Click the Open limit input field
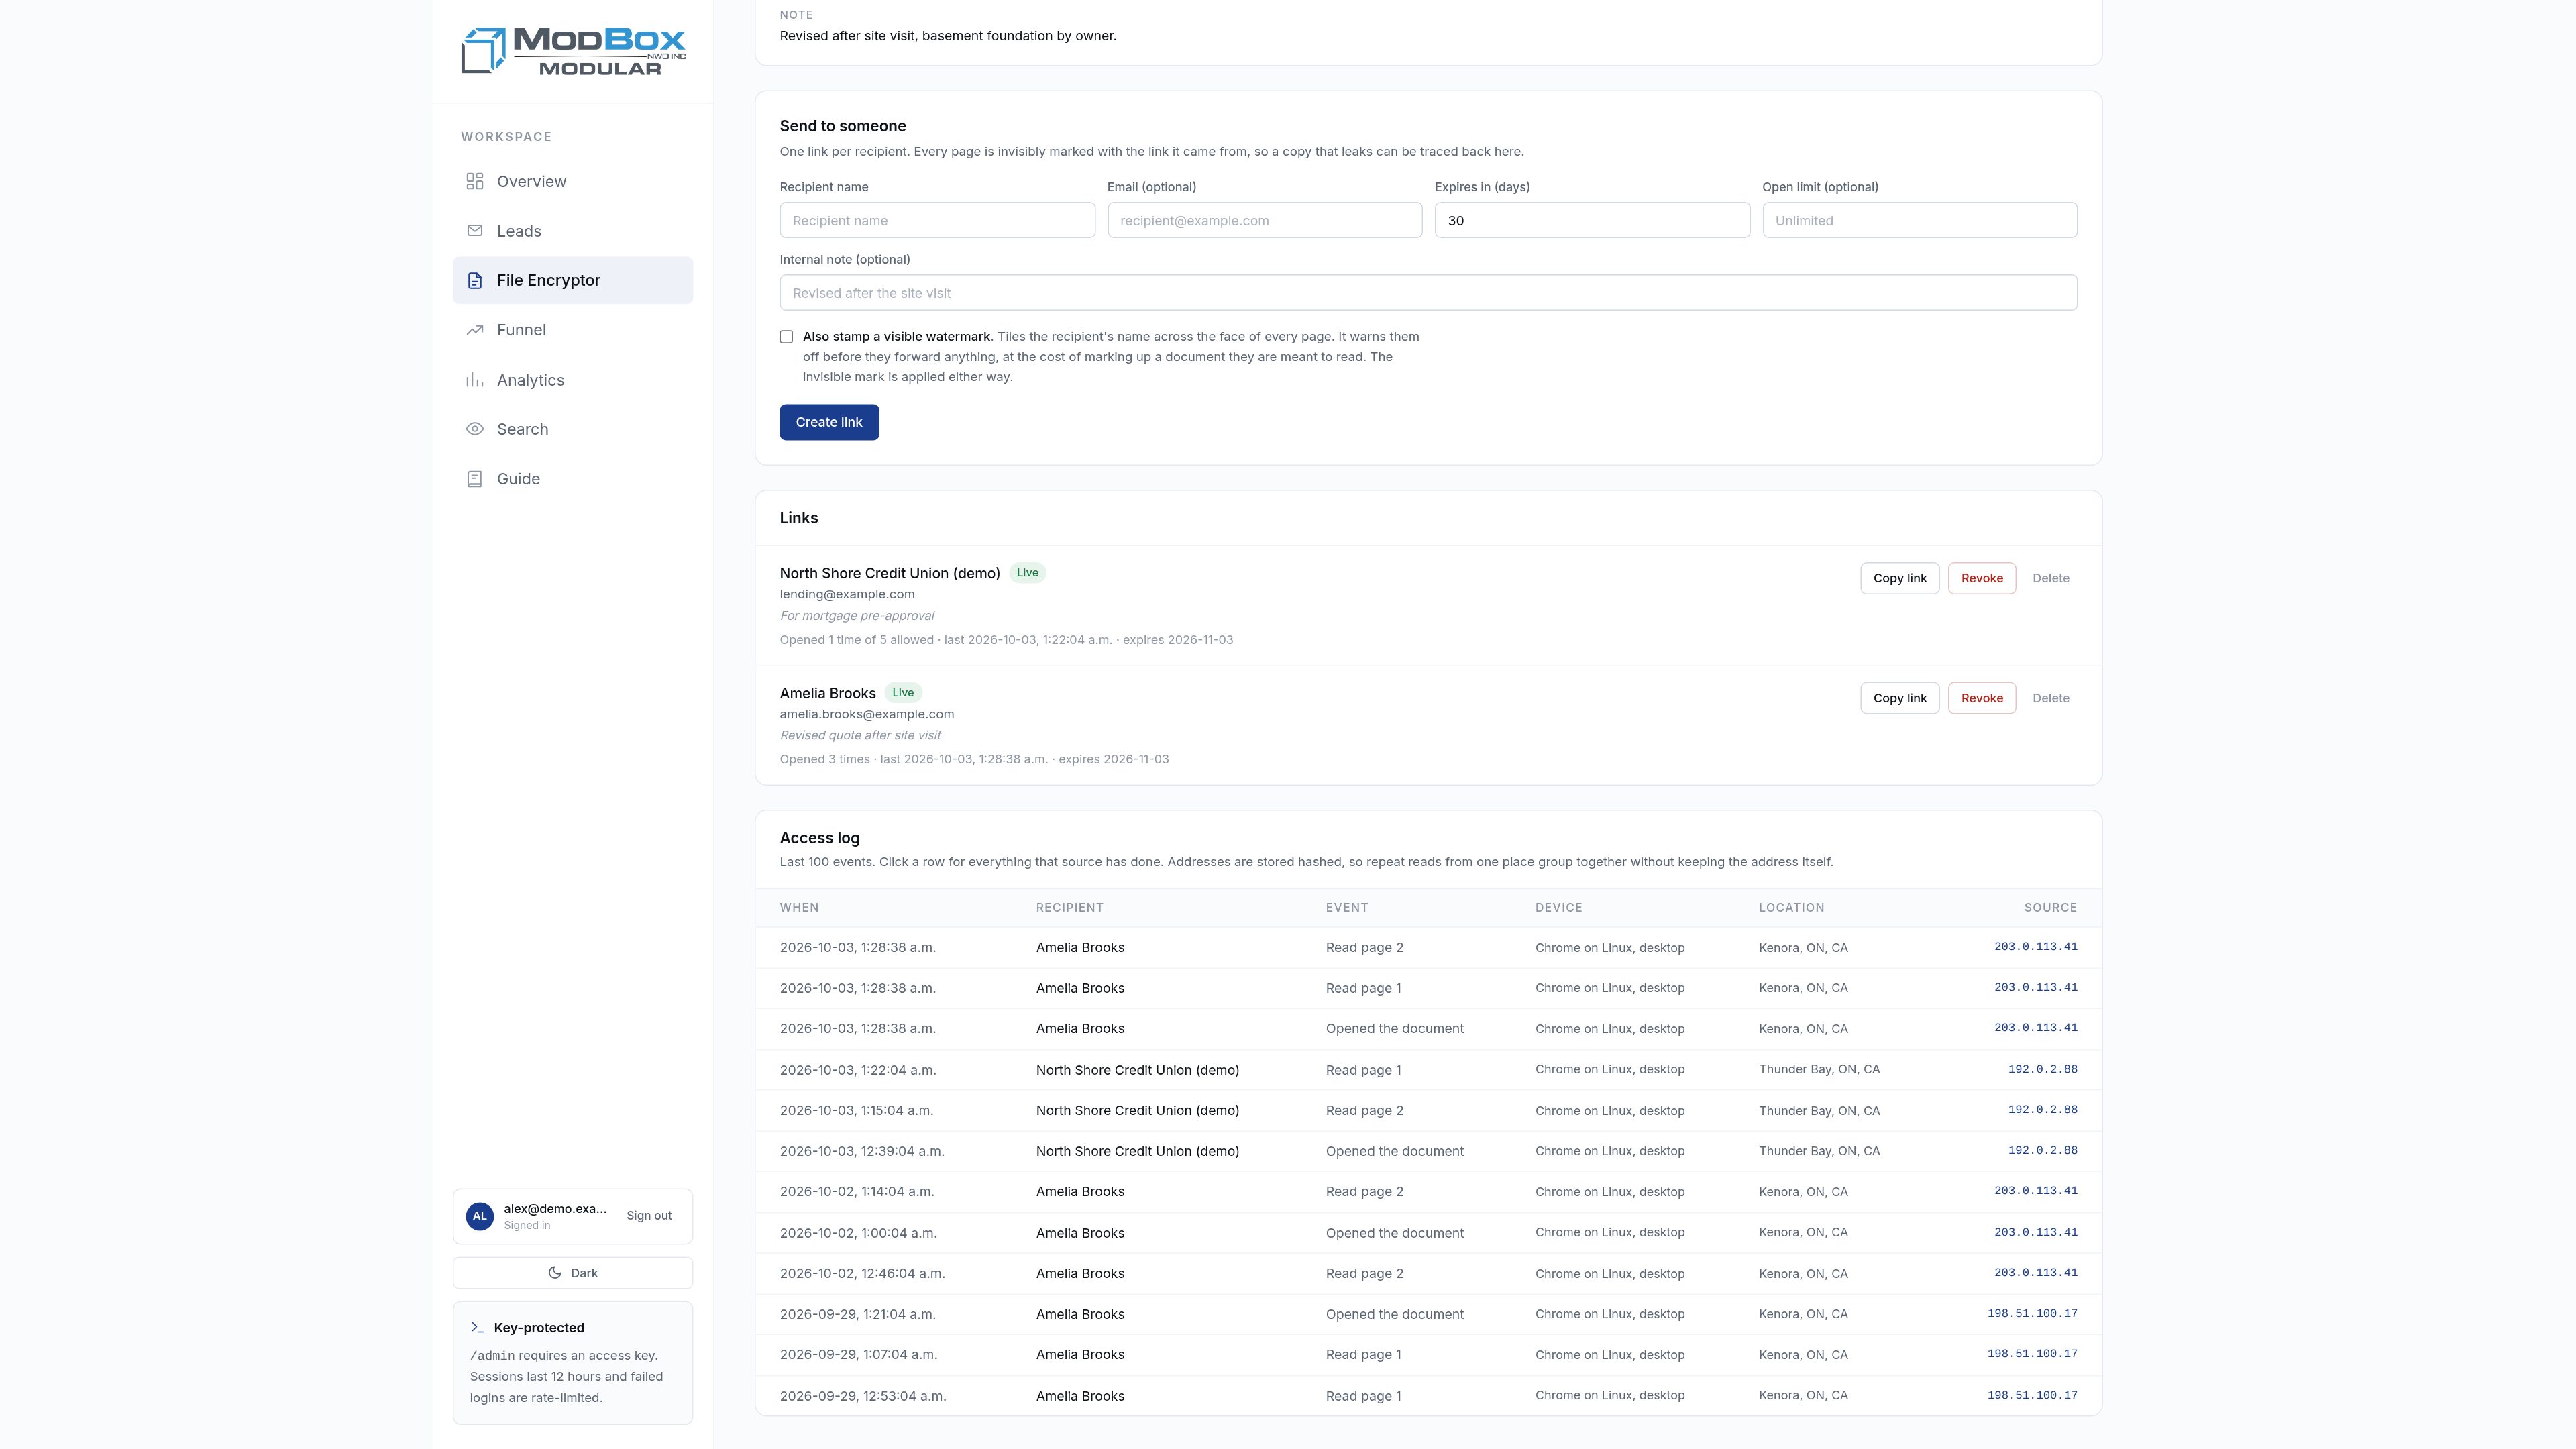This screenshot has height=1449, width=2576. click(1919, 220)
